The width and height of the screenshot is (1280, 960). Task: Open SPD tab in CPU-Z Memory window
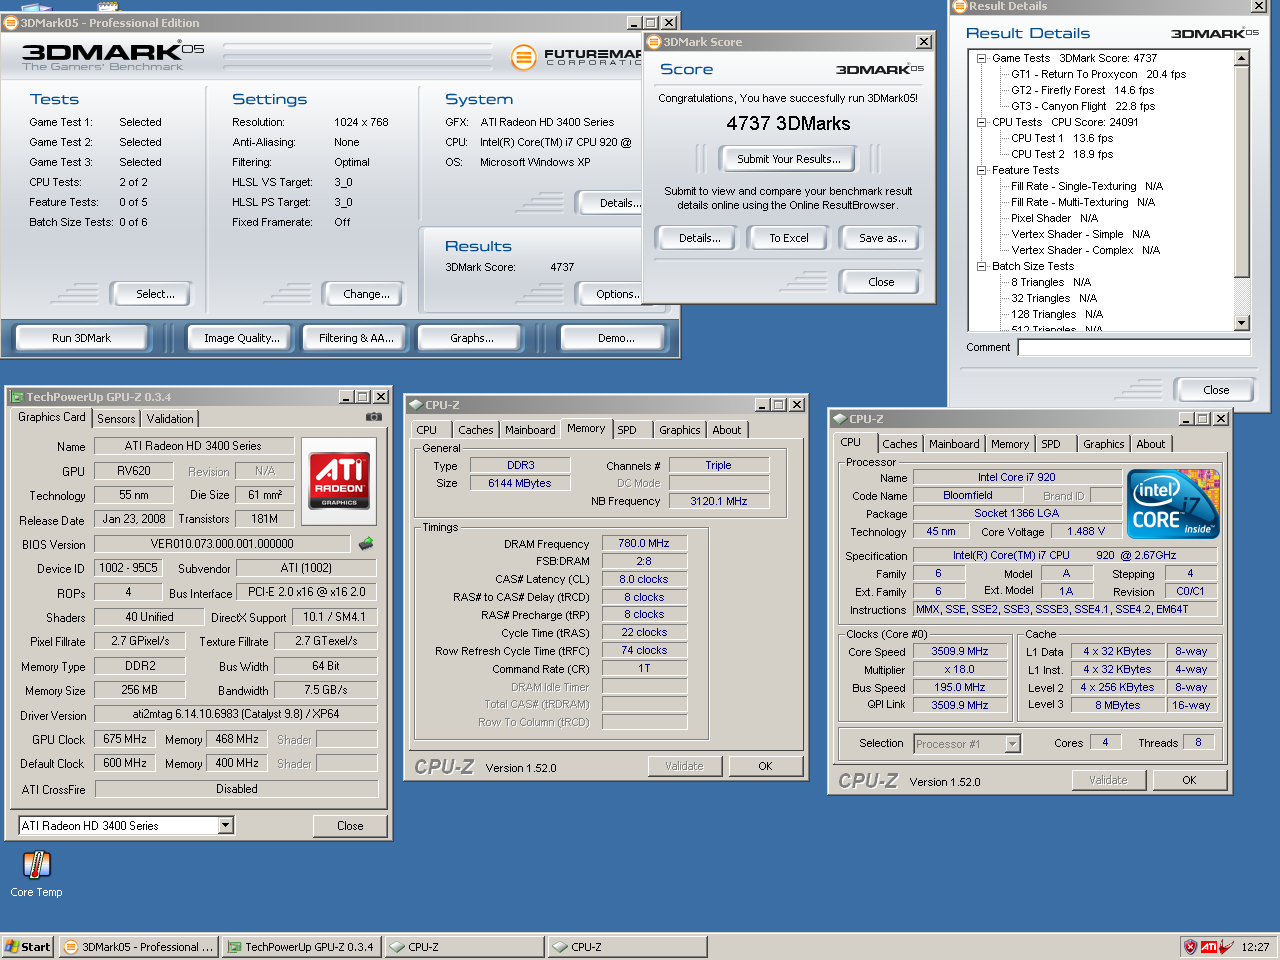(627, 430)
